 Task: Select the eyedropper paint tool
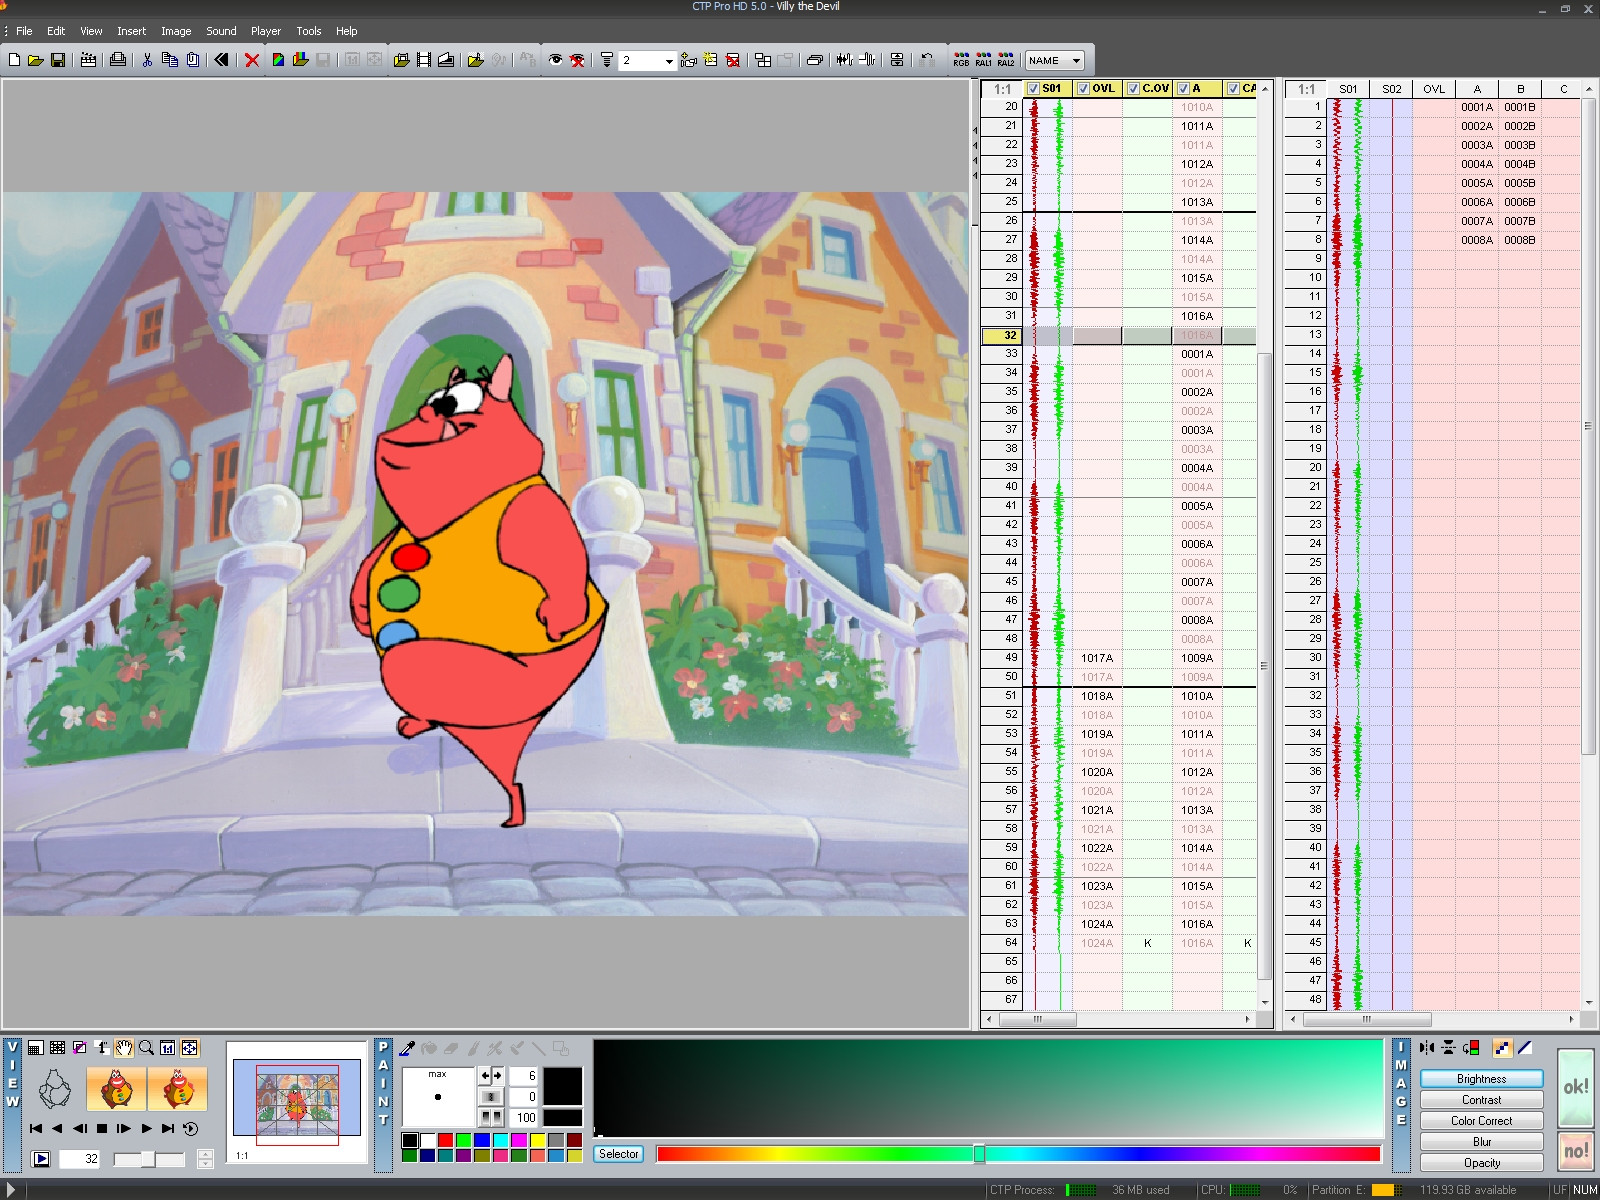[x=407, y=1048]
